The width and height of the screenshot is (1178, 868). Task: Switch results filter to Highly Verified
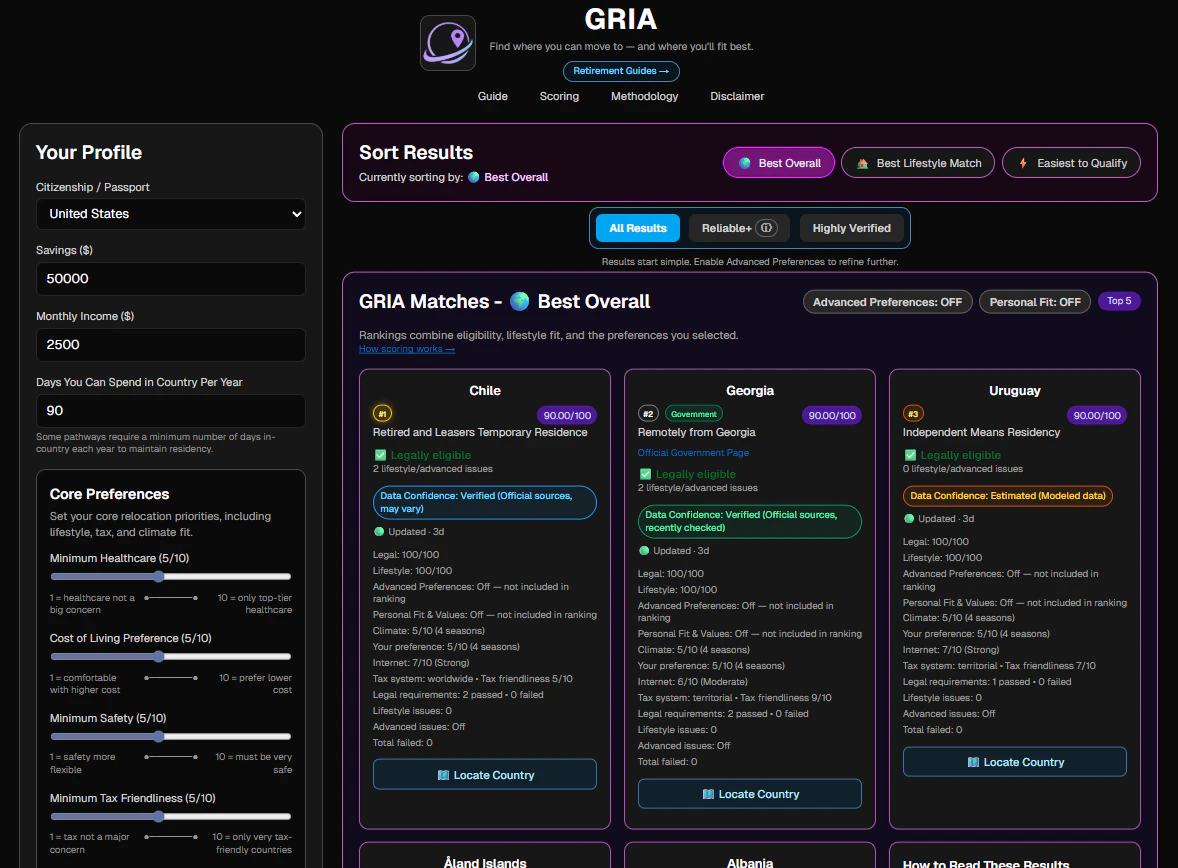(852, 227)
